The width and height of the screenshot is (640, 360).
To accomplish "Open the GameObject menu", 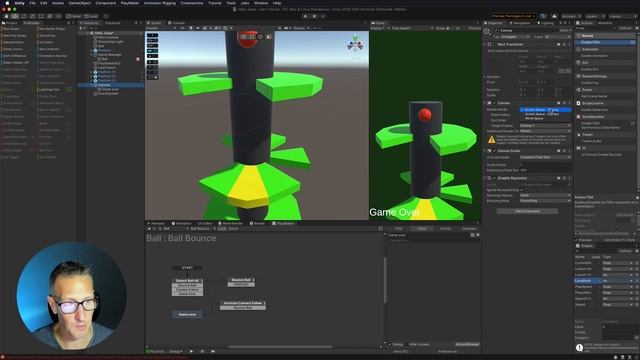I will 80,3.
